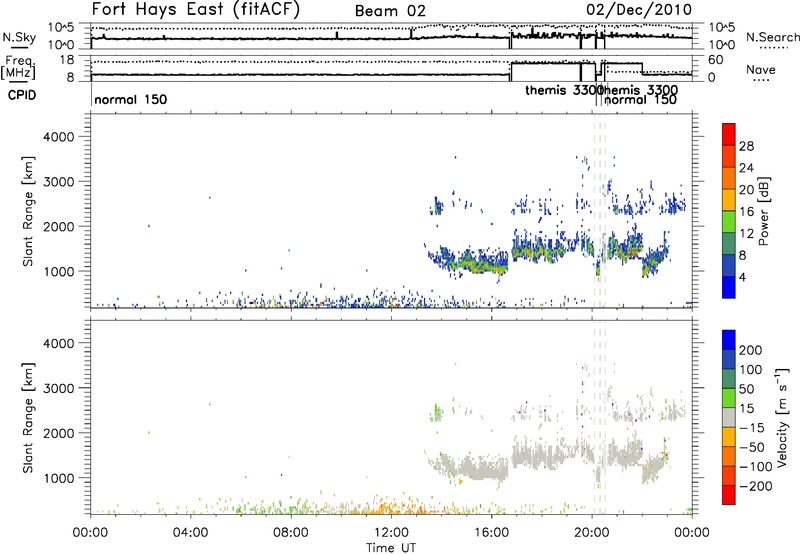Click the 'Freq. [MHz]' label
The image size is (800, 554).
[x=19, y=68]
